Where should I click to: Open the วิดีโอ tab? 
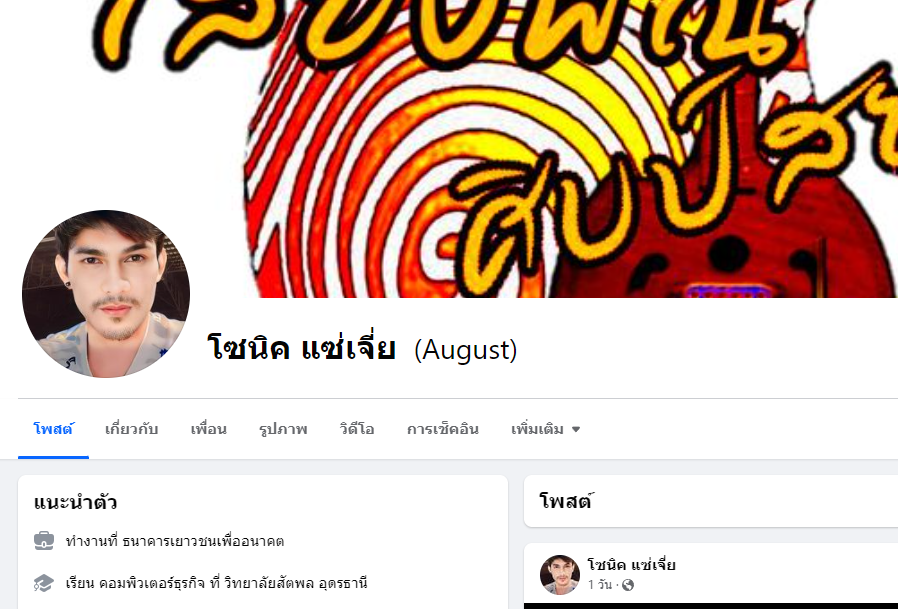(357, 429)
